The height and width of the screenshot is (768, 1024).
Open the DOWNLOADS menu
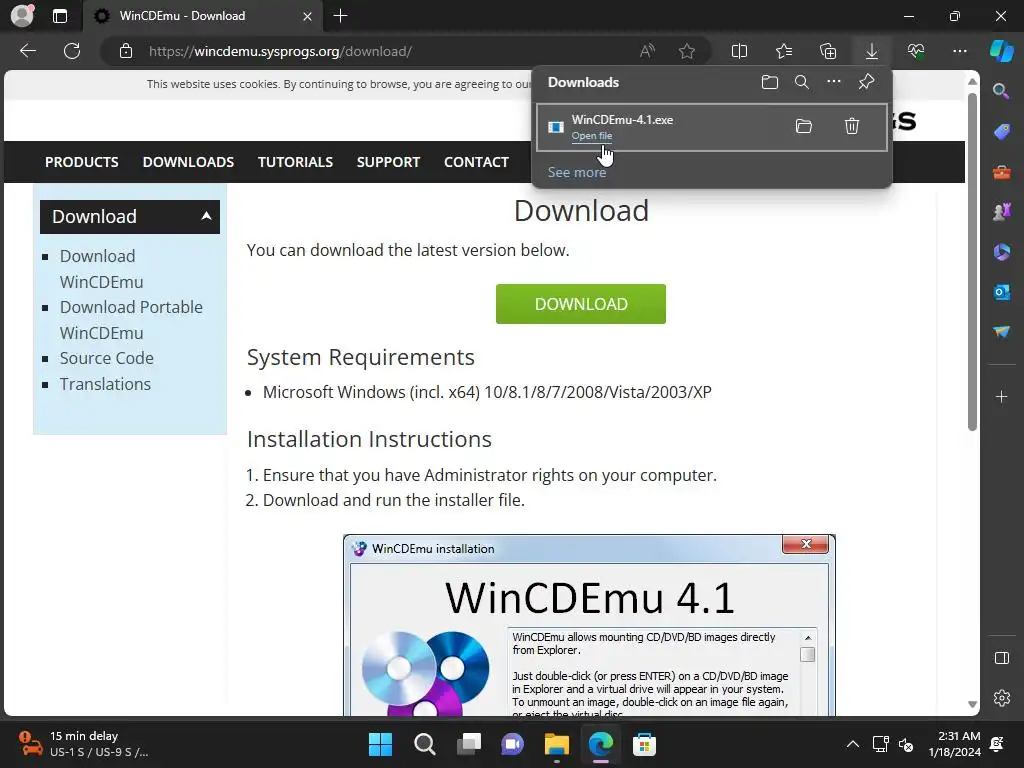tap(188, 162)
